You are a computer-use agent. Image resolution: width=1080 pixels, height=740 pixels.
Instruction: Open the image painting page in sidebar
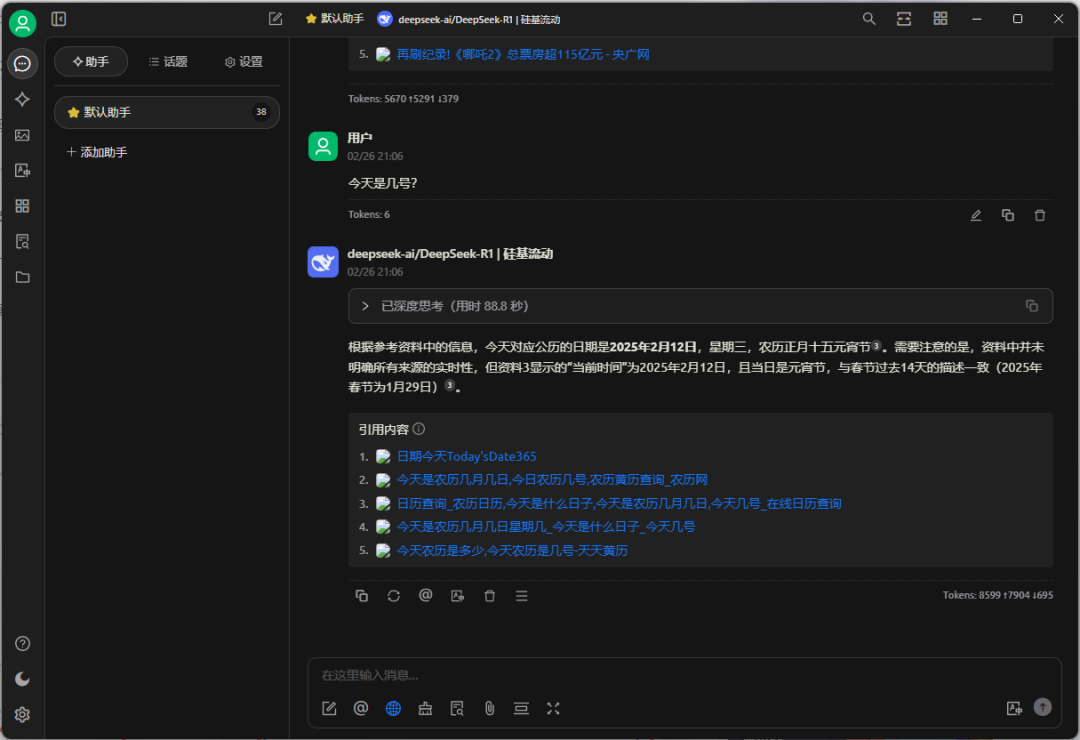pyautogui.click(x=23, y=135)
